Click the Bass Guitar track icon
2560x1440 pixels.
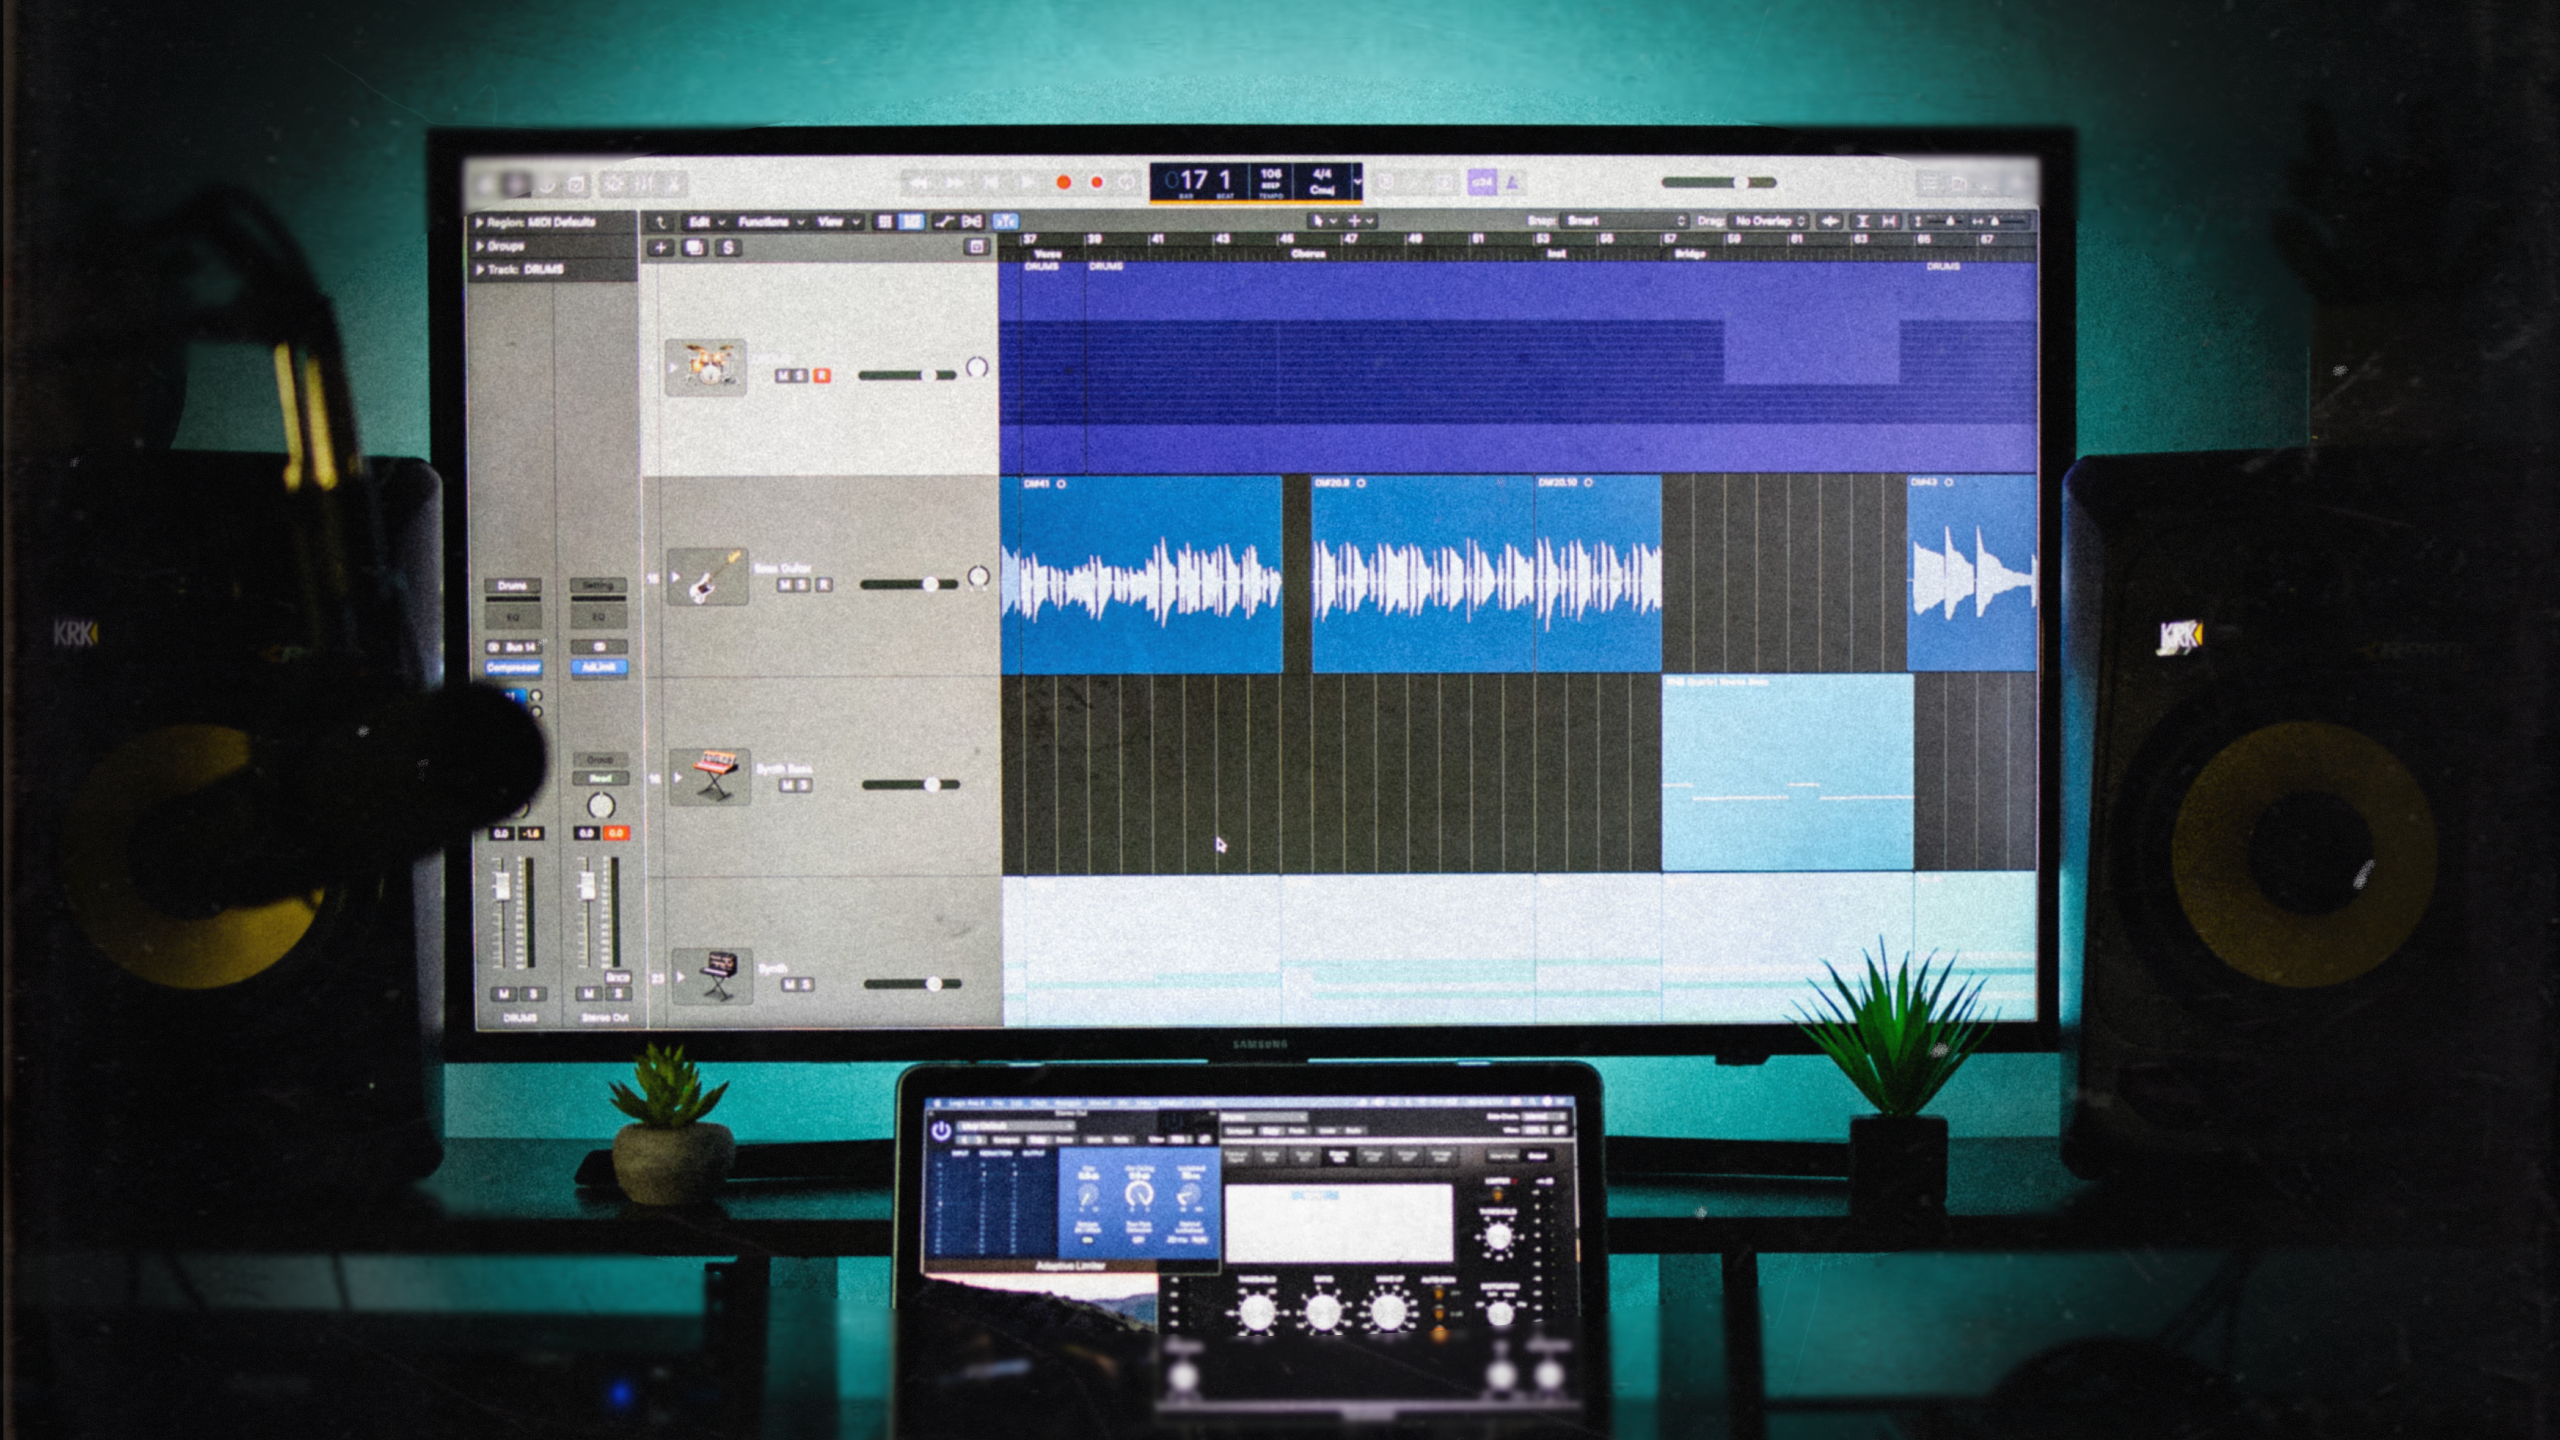point(707,577)
